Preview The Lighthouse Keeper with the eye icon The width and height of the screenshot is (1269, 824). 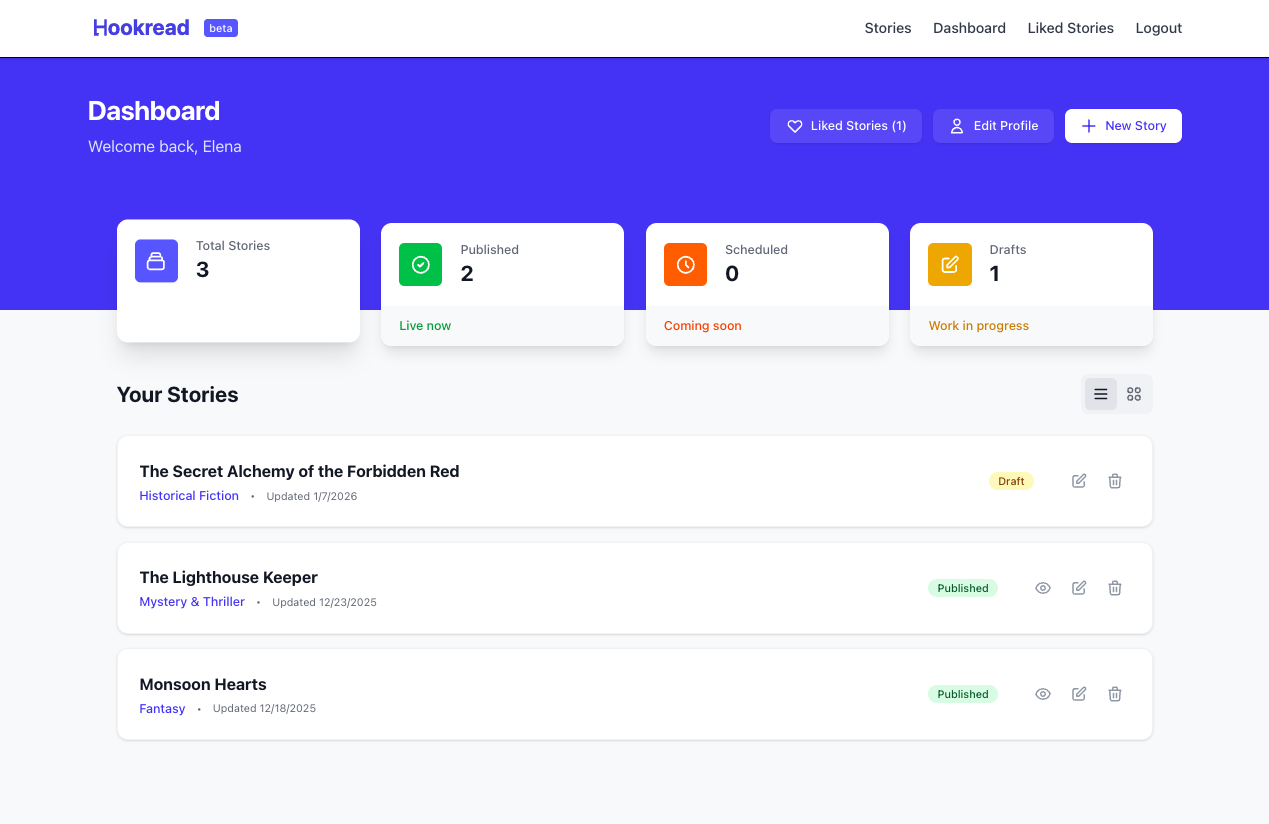tap(1042, 588)
